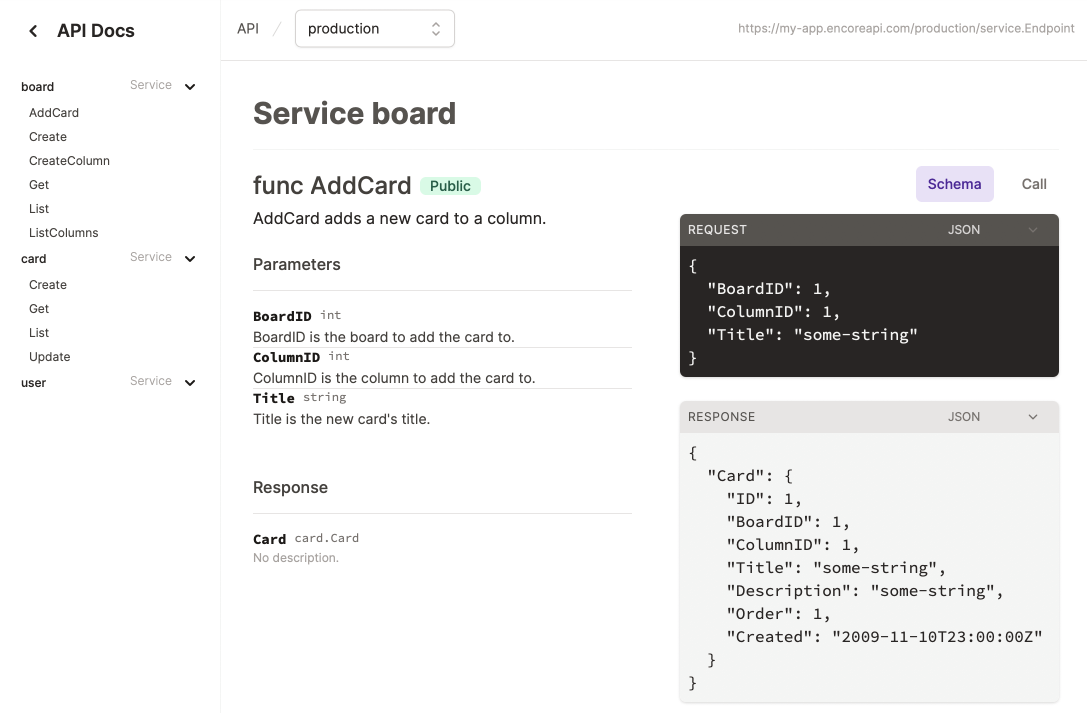This screenshot has width=1087, height=713.
Task: Click the stepper arrows inside the production selector
Action: tap(435, 28)
